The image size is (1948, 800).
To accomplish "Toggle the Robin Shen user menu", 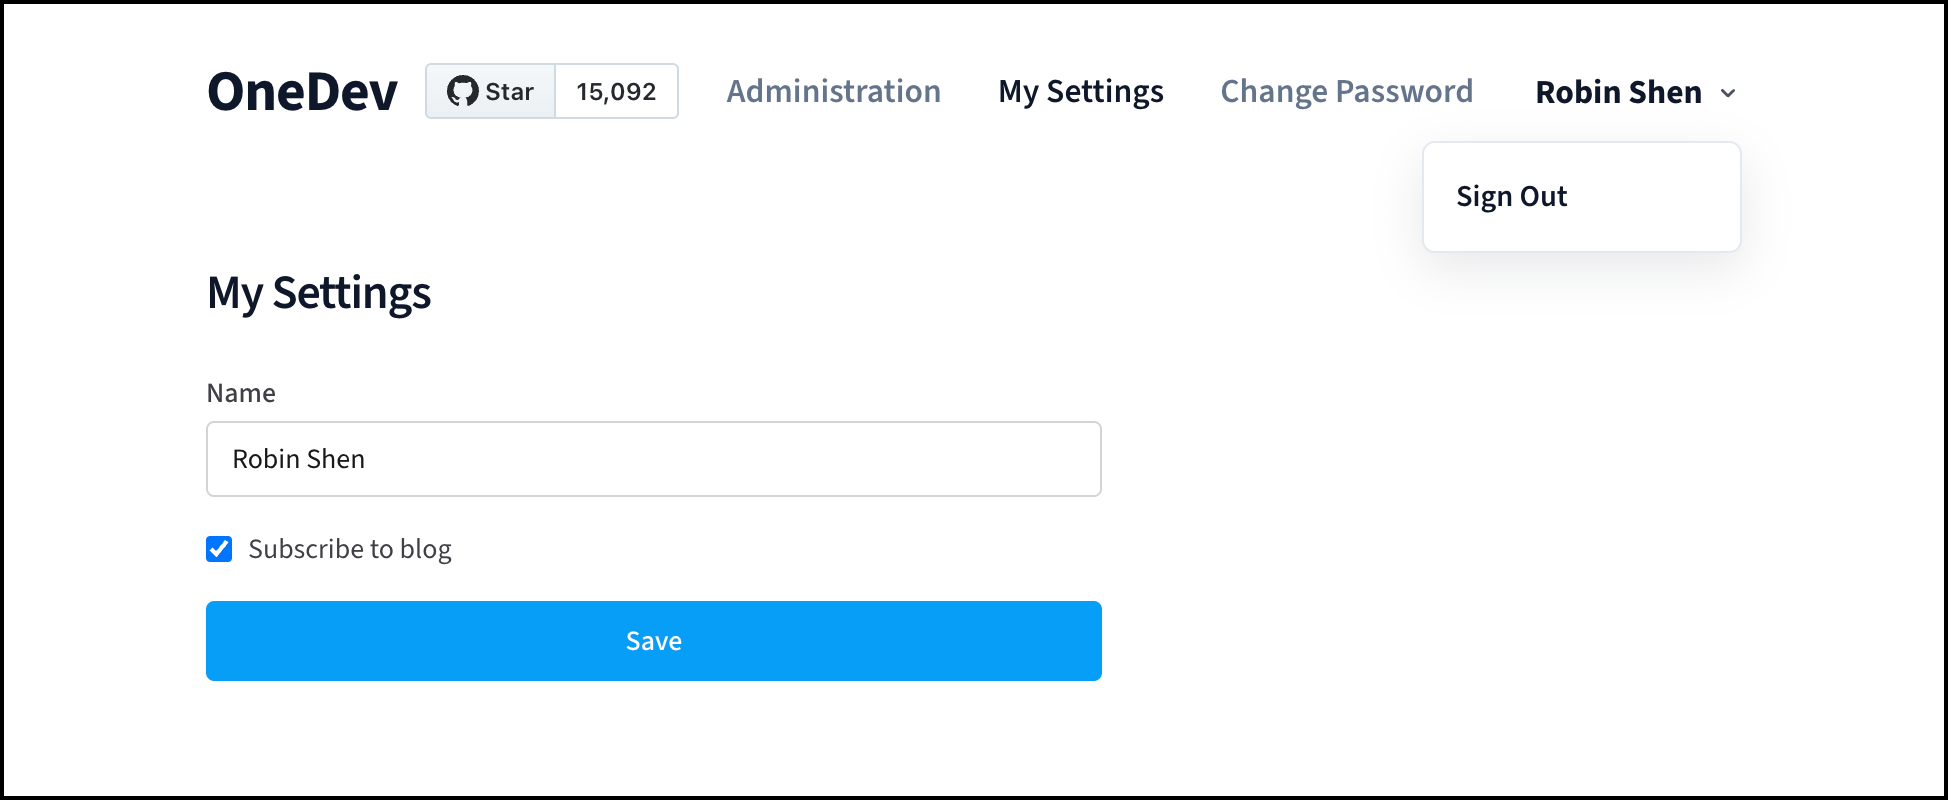I will click(1636, 92).
